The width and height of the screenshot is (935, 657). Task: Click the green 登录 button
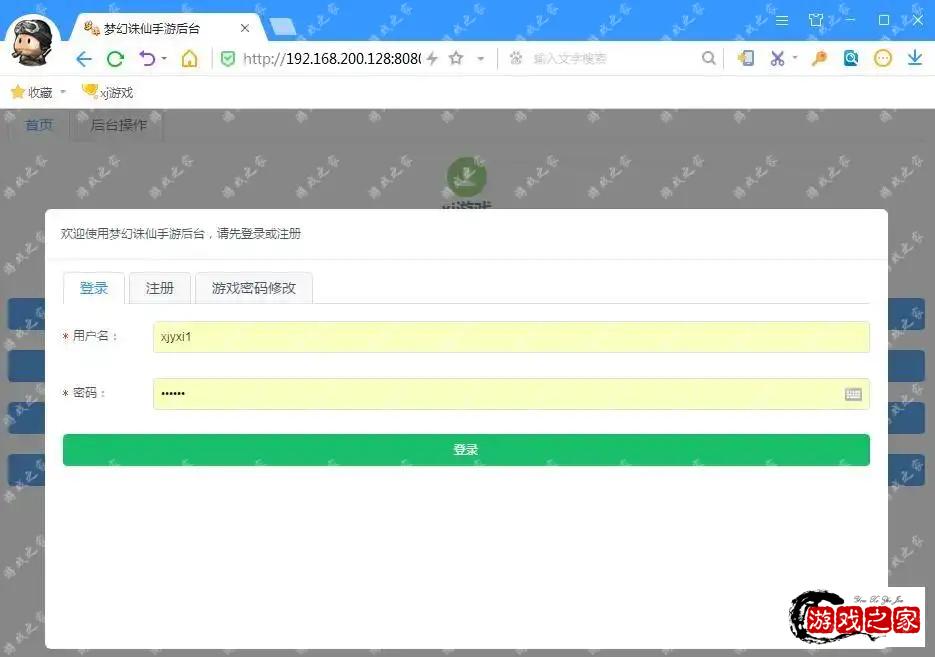(x=466, y=449)
